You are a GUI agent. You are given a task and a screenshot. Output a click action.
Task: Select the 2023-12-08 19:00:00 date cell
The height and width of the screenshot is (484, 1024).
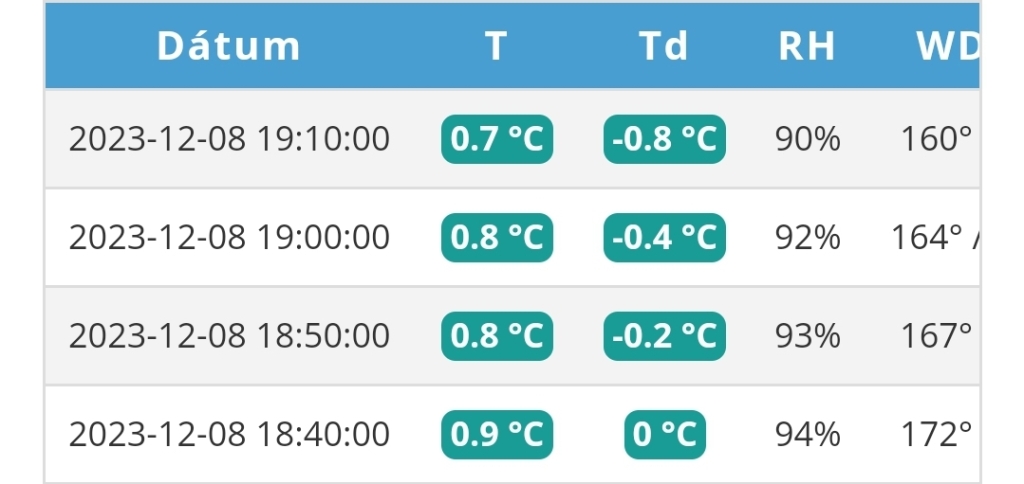229,237
